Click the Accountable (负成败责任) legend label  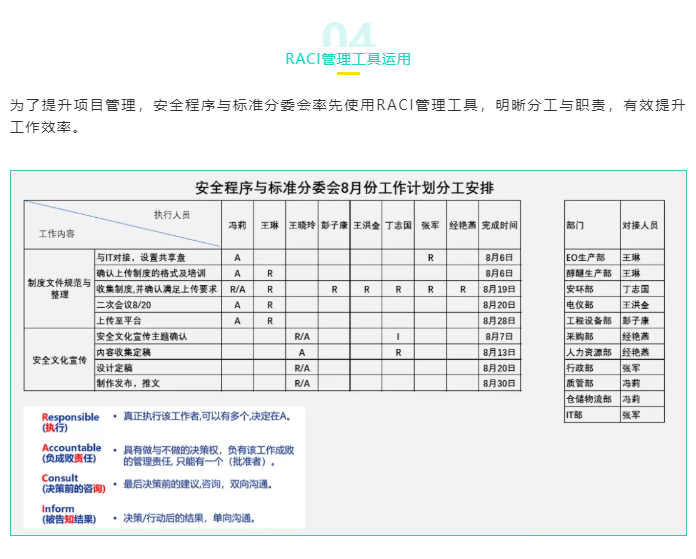click(x=71, y=453)
